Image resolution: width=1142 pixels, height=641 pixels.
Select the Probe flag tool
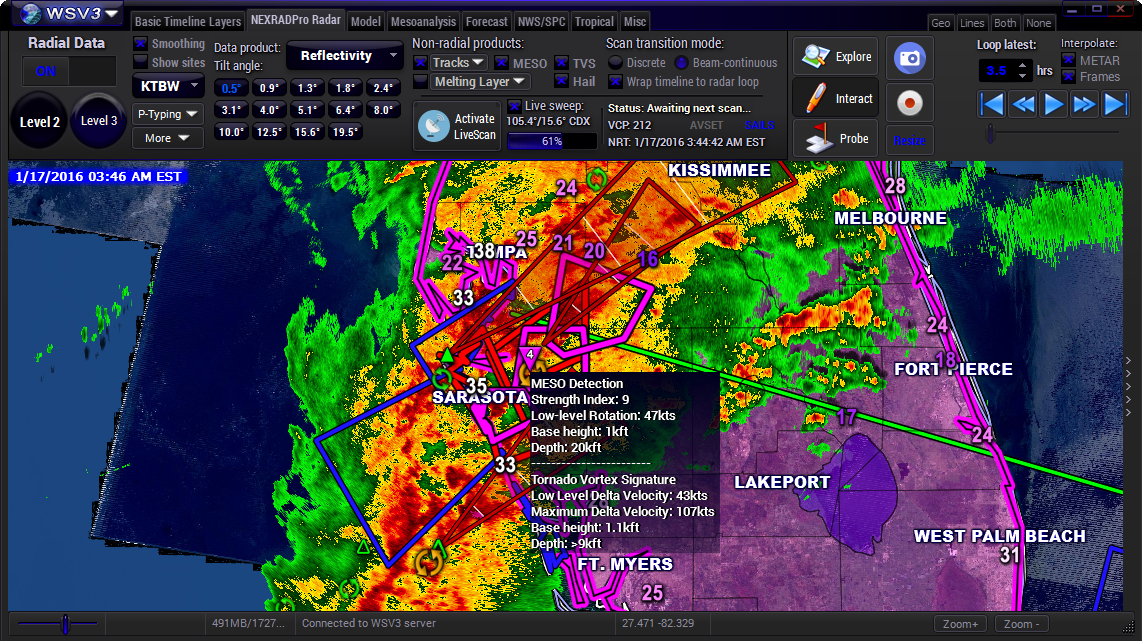click(835, 138)
